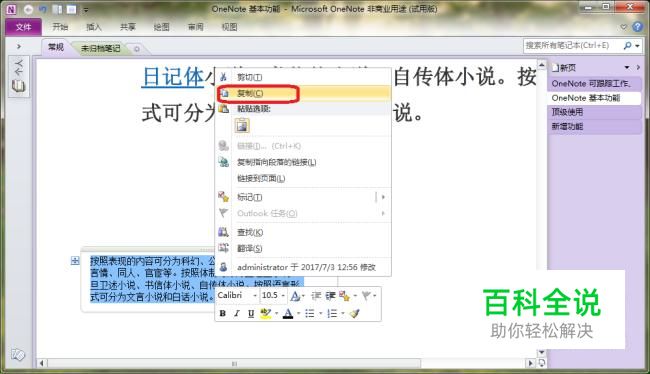Open the Customize Quick Access Toolbar arrow
Viewport: 650px width, 374px height.
[86, 10]
